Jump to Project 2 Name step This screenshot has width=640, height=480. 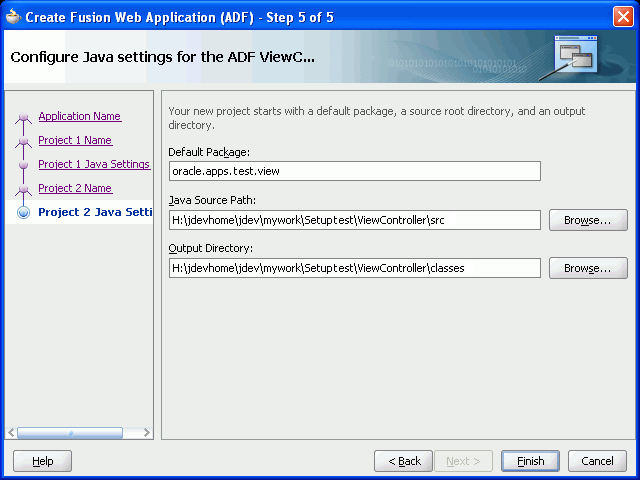[75, 189]
